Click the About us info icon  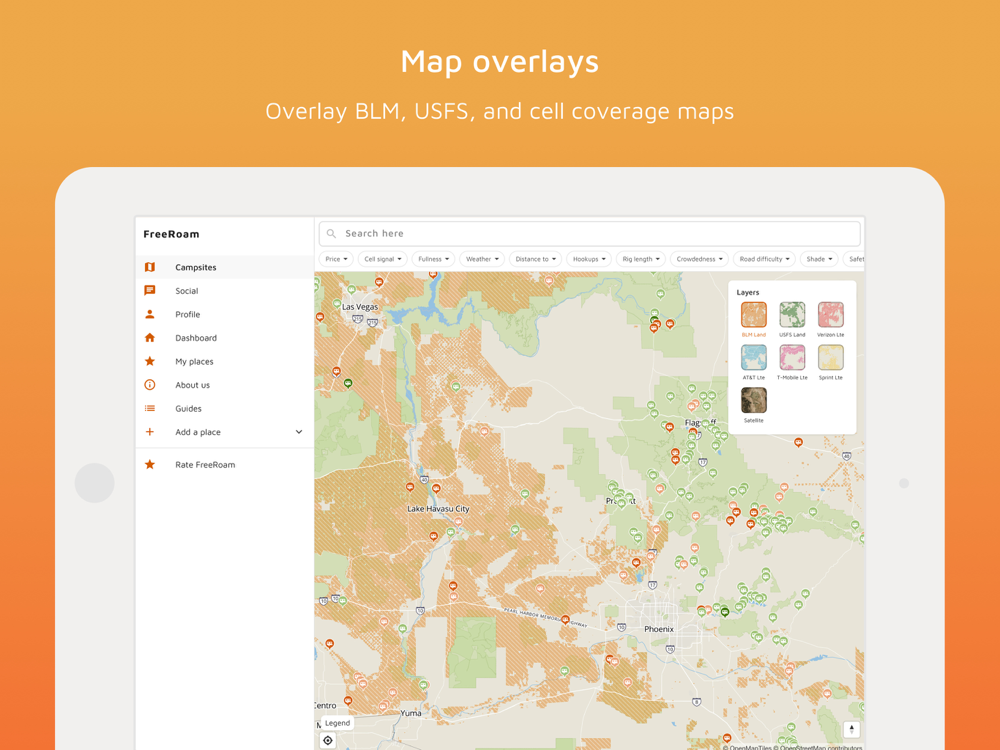point(150,385)
